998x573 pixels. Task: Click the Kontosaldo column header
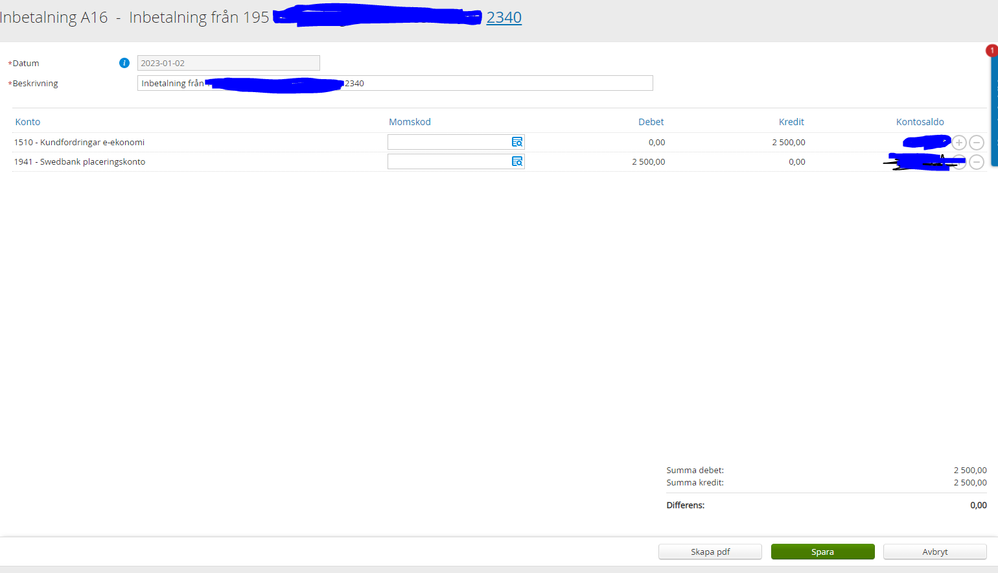(919, 122)
